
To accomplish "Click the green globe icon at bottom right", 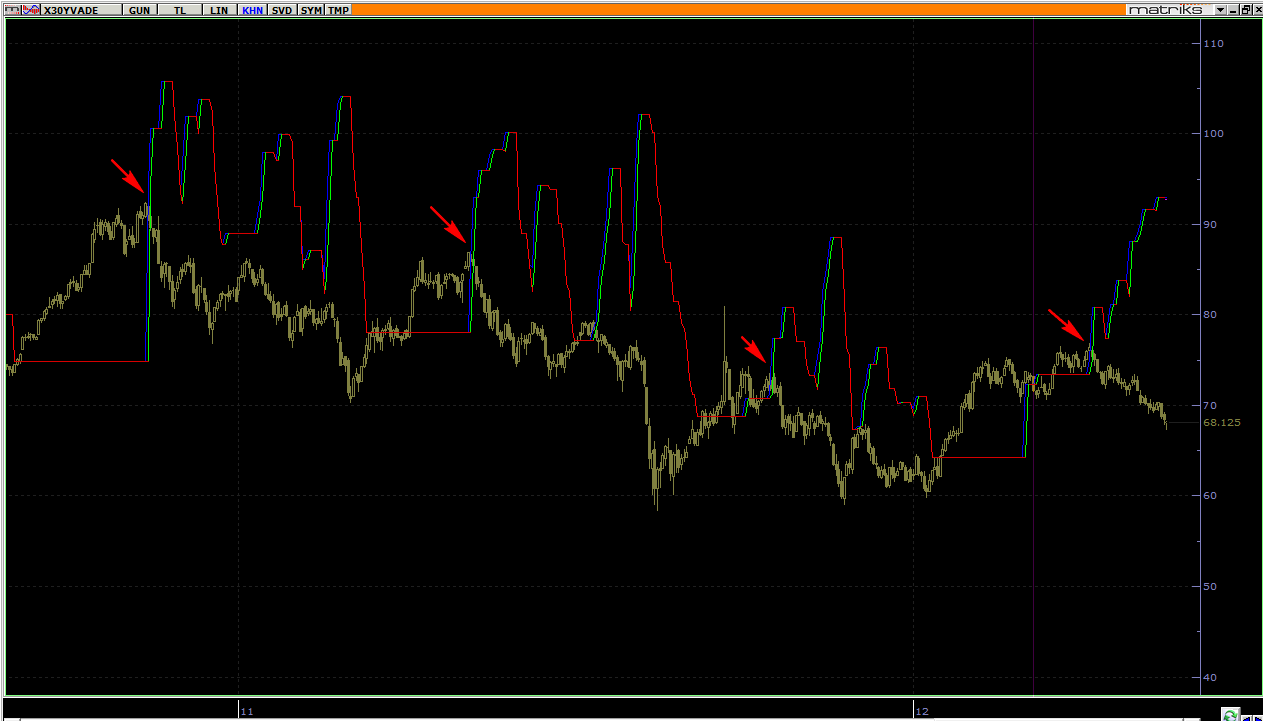I will point(1231,714).
